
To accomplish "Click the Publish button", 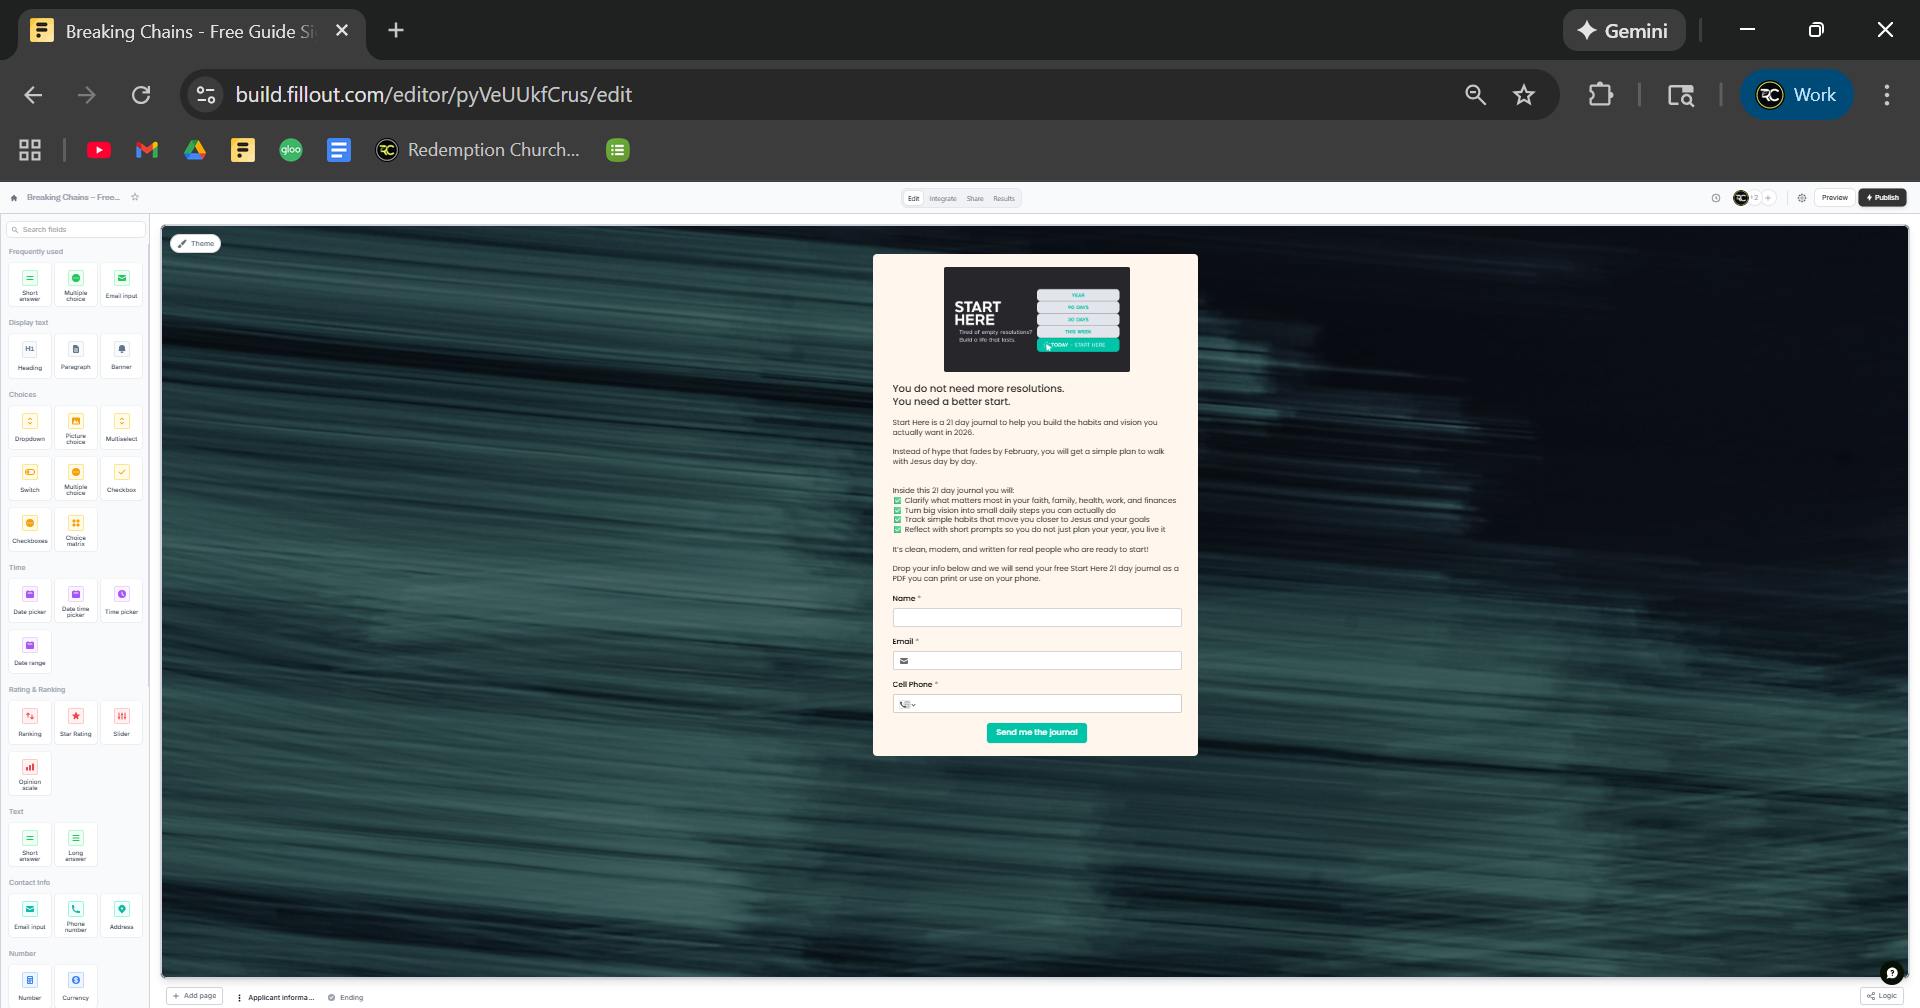I will pyautogui.click(x=1882, y=198).
